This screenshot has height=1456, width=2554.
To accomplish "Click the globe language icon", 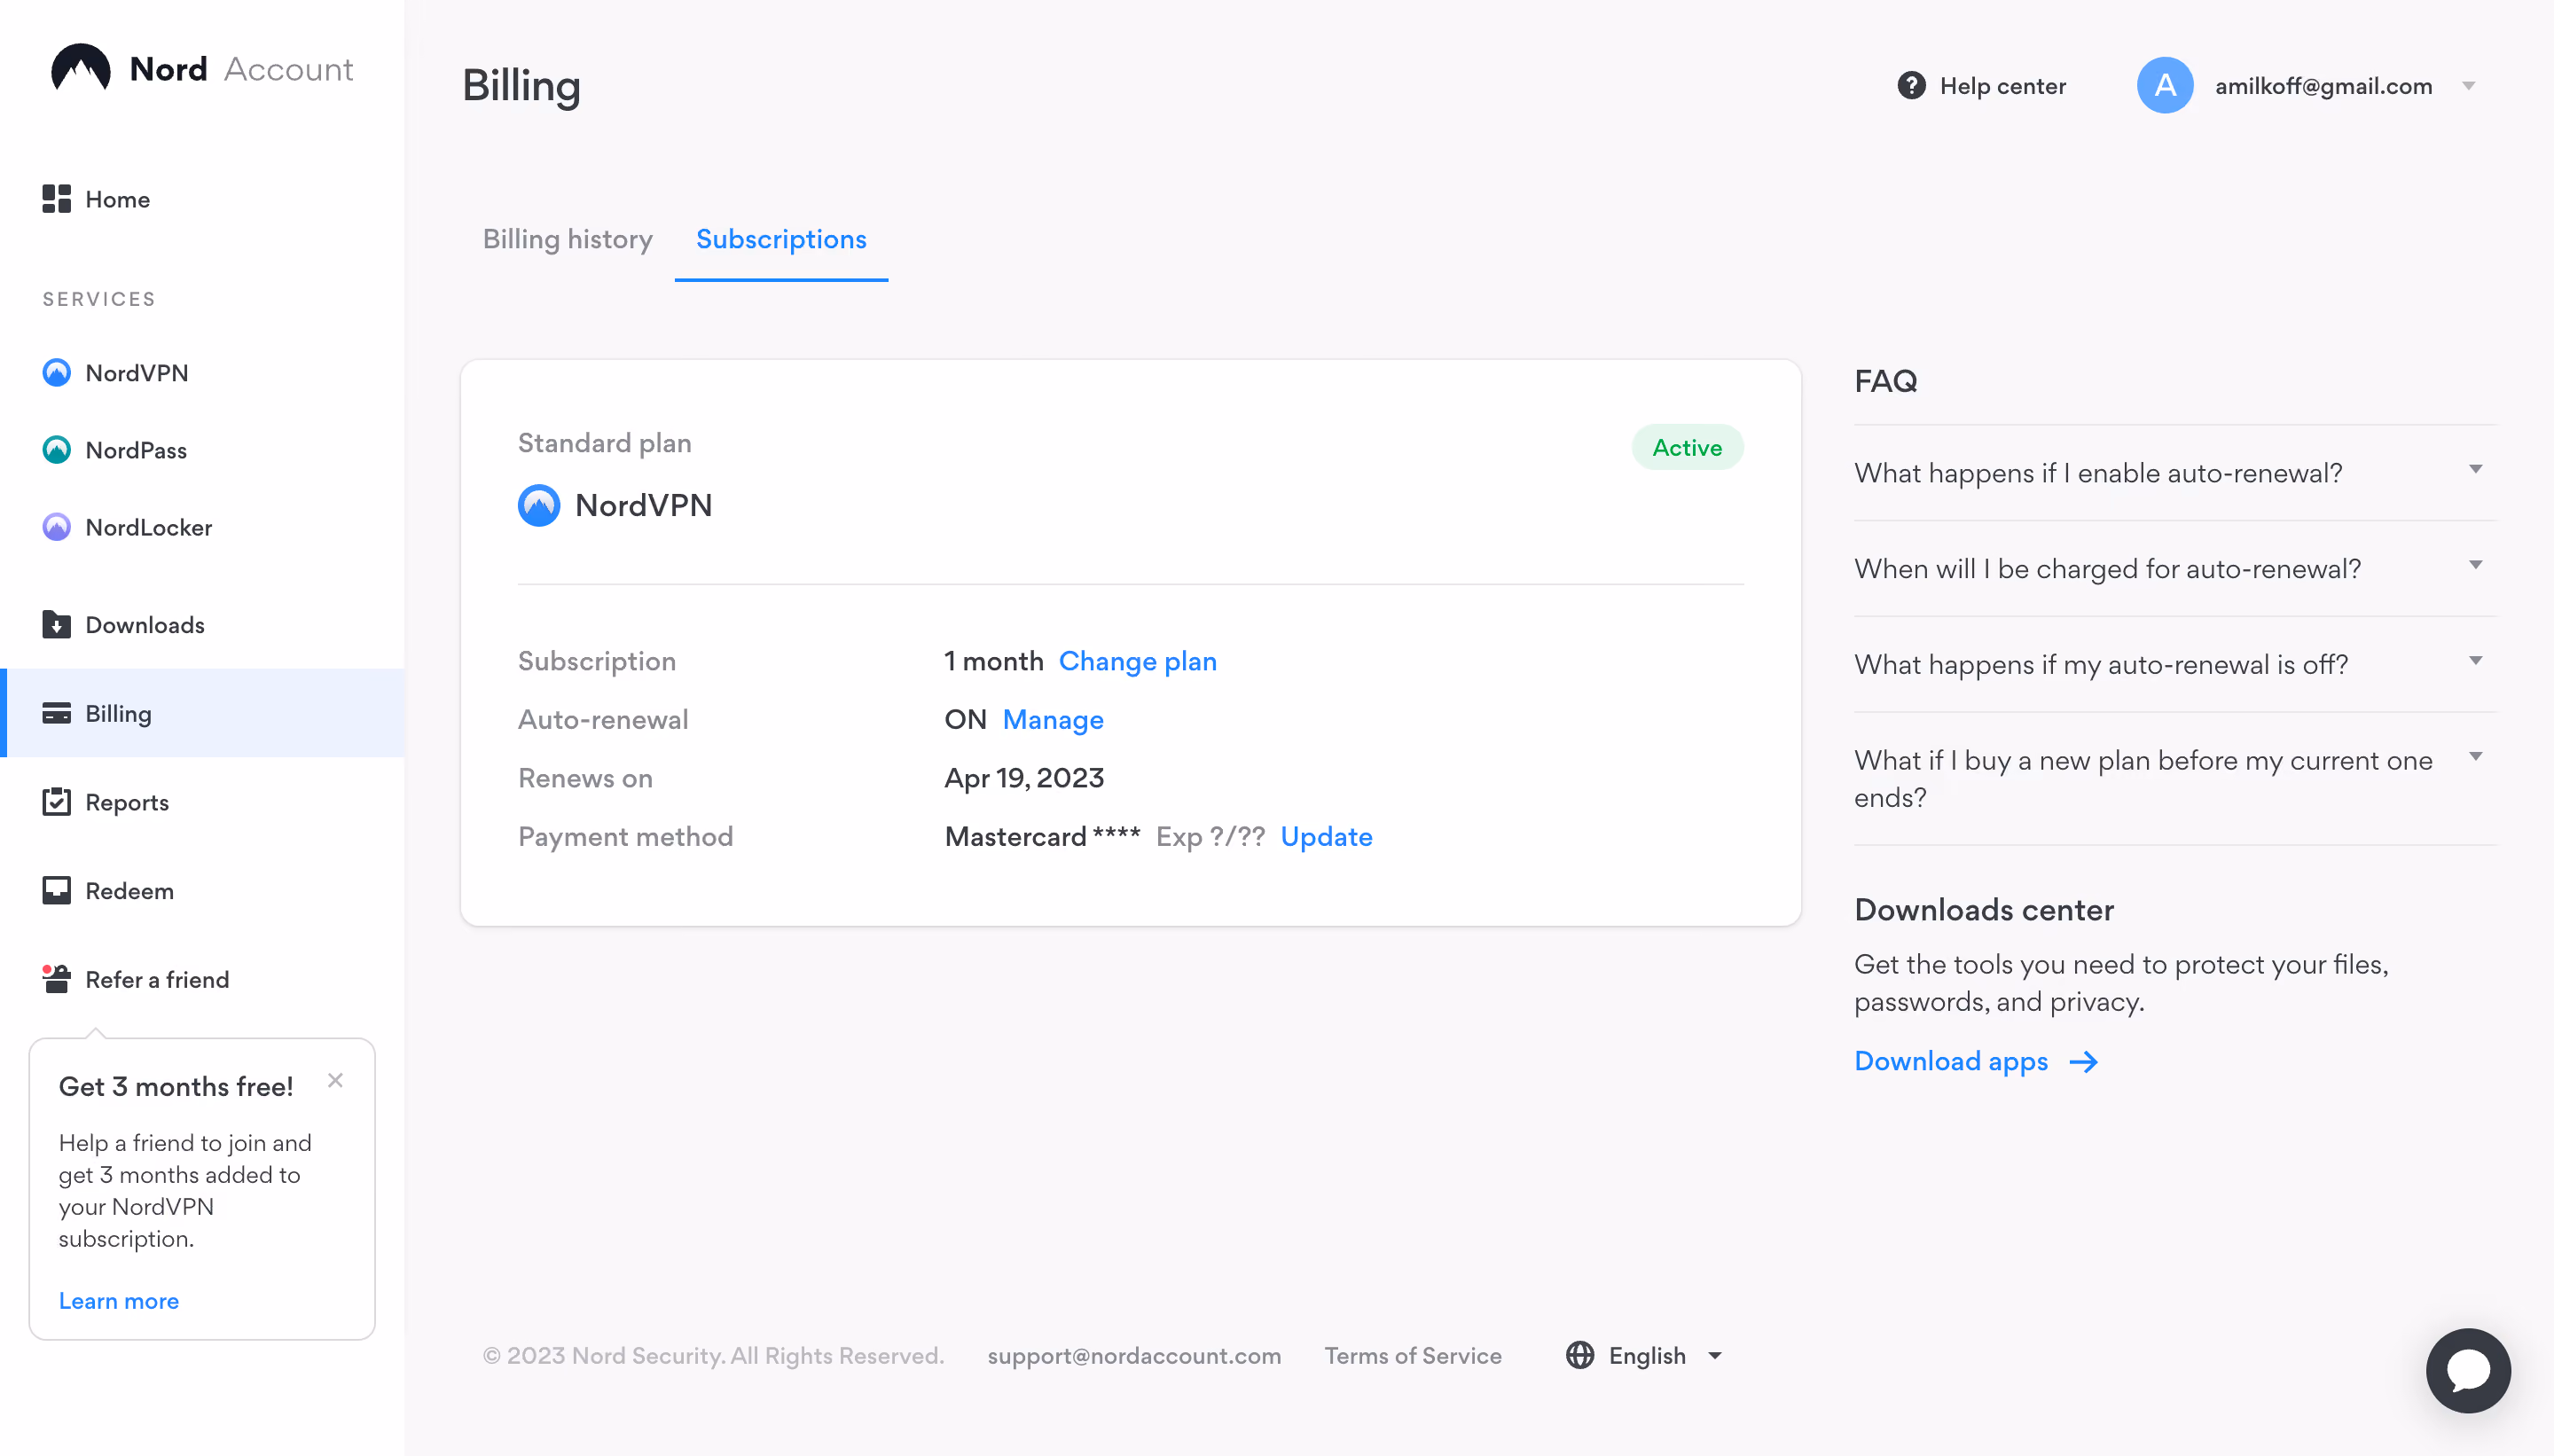I will coord(1580,1355).
